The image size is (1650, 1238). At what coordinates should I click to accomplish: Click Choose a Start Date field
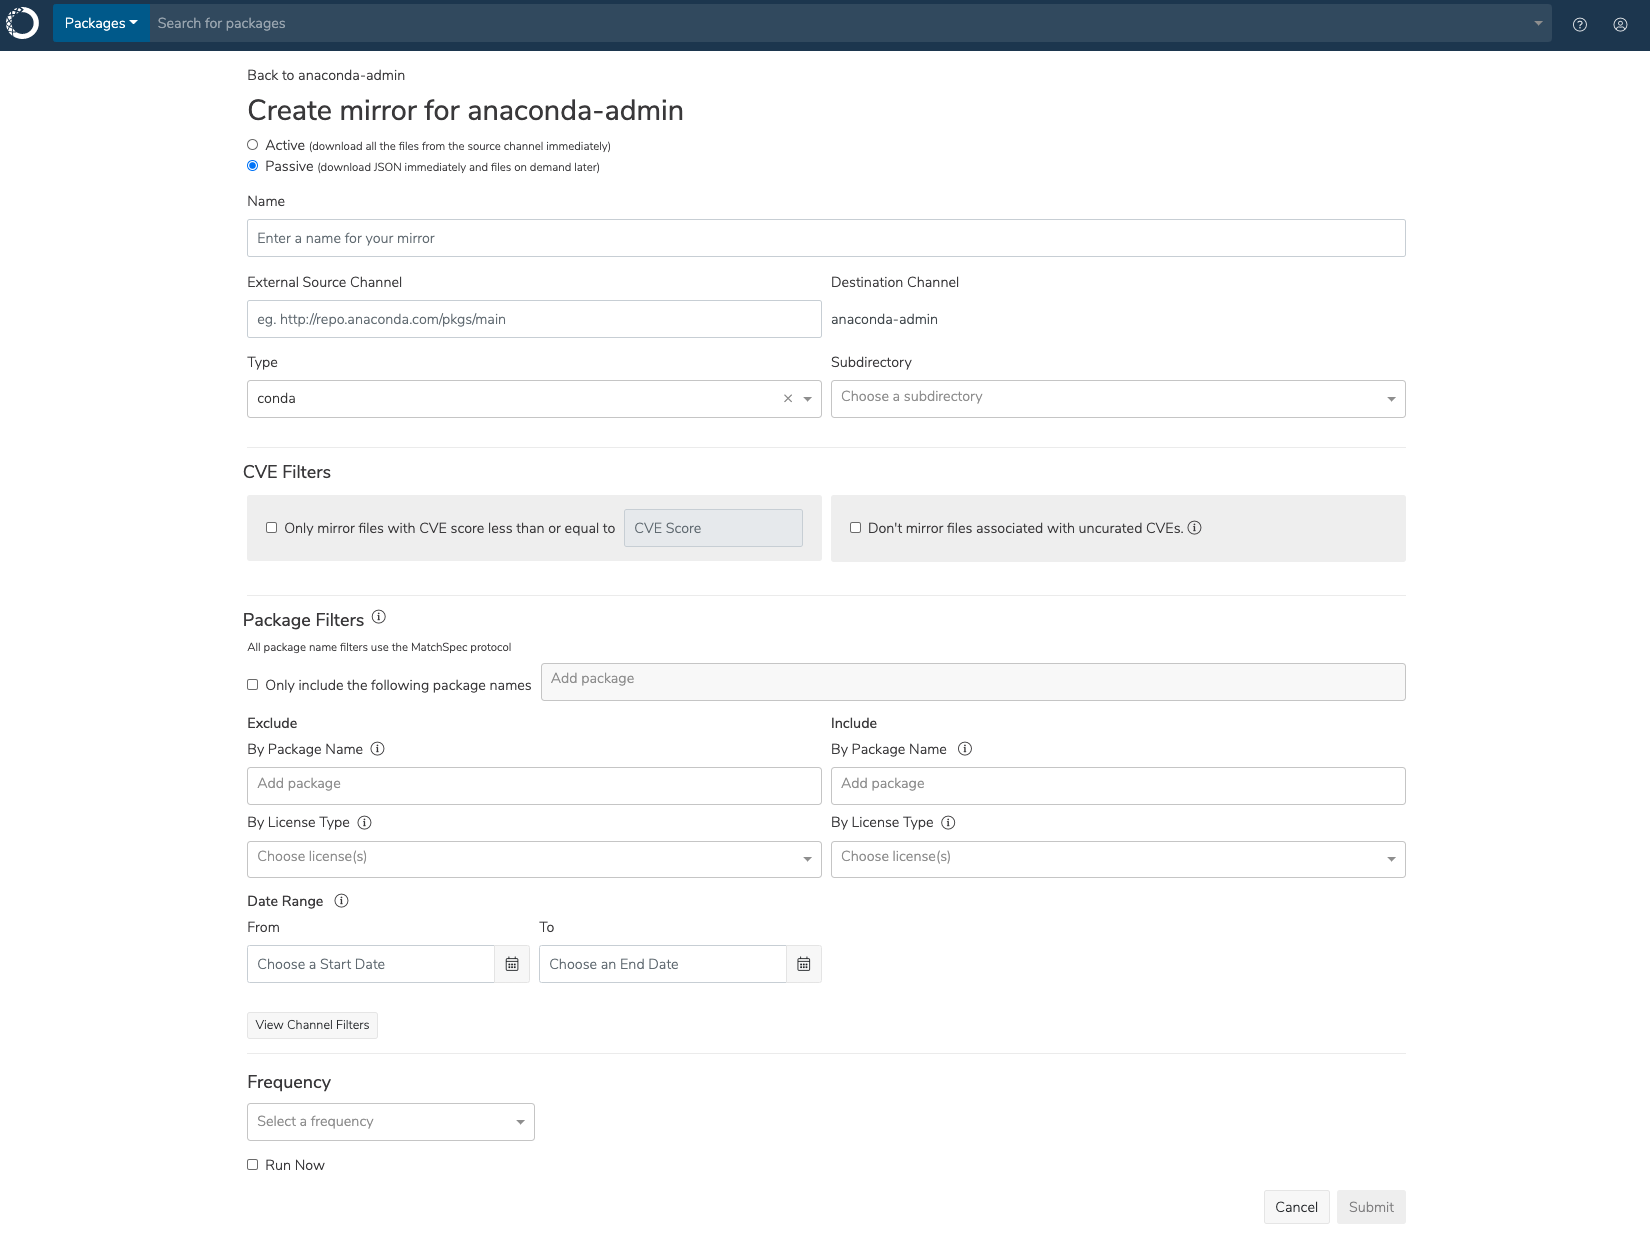[371, 964]
